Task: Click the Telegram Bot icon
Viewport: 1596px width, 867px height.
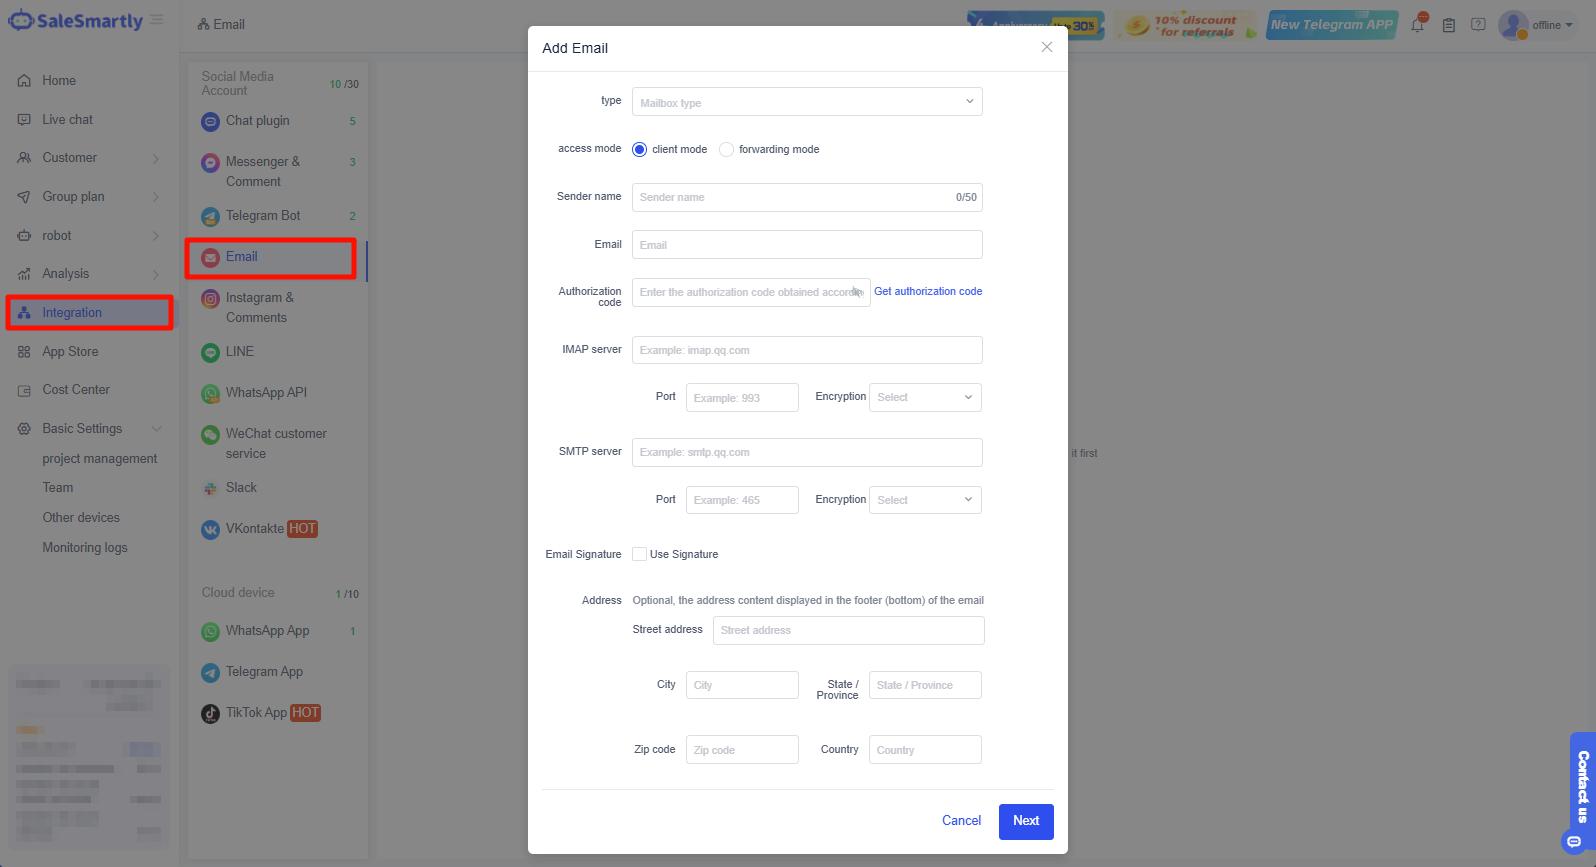Action: pyautogui.click(x=210, y=216)
